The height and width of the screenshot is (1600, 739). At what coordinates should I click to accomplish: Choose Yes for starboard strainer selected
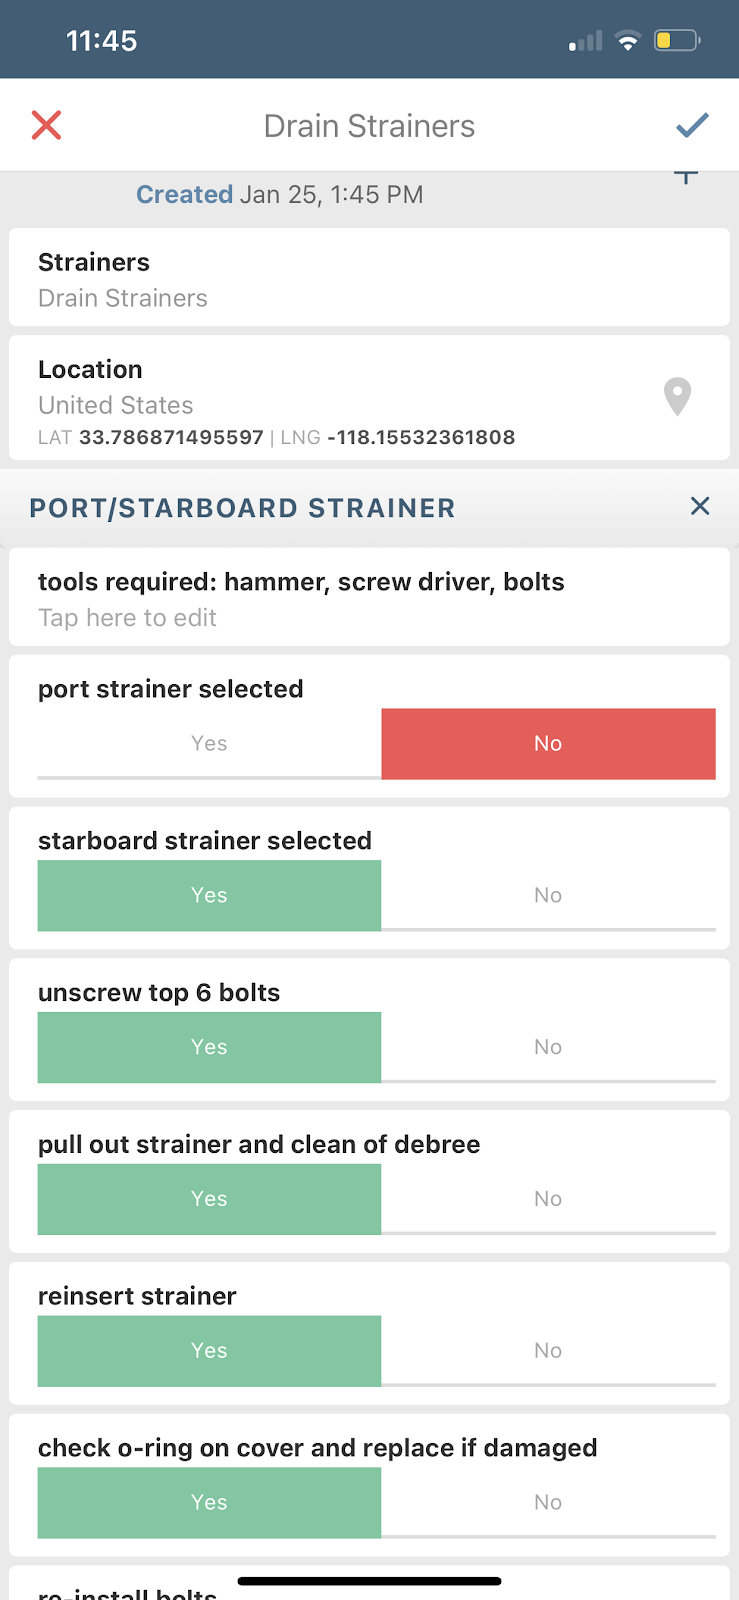coord(209,895)
